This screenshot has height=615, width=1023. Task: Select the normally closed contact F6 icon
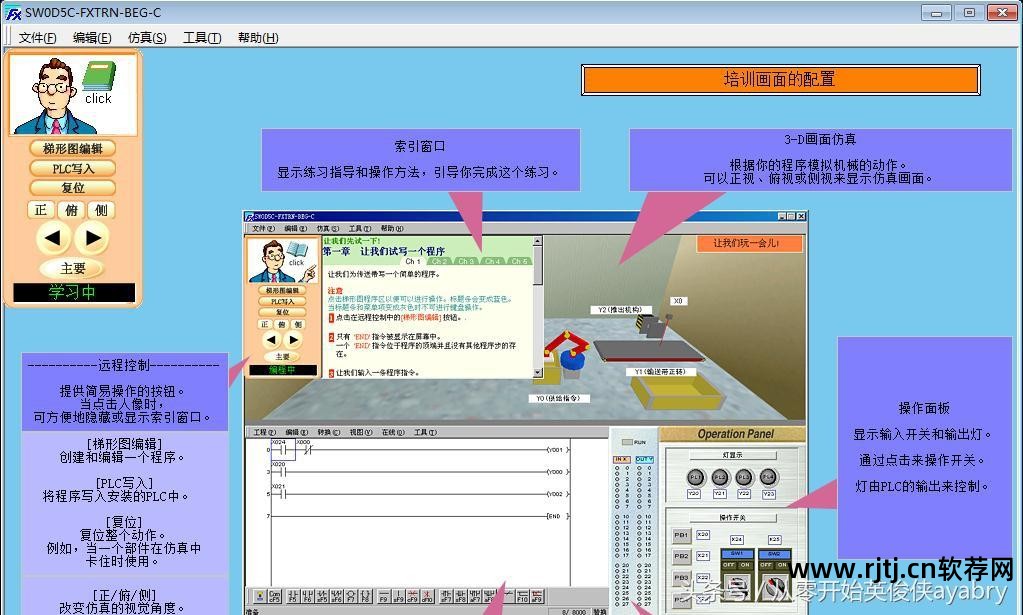(305, 597)
